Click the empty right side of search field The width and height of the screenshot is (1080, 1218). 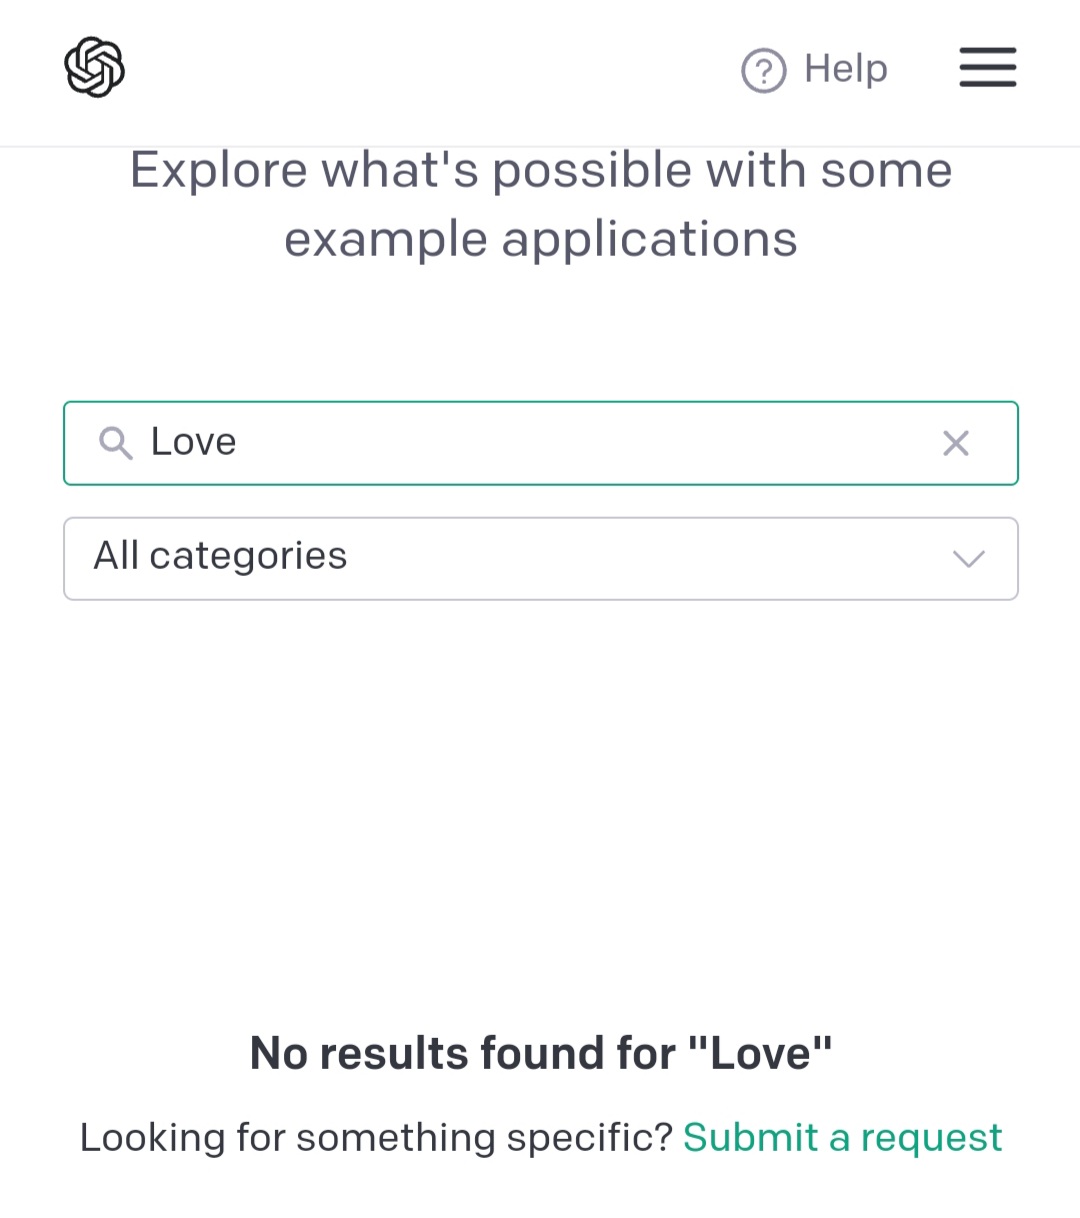point(700,443)
